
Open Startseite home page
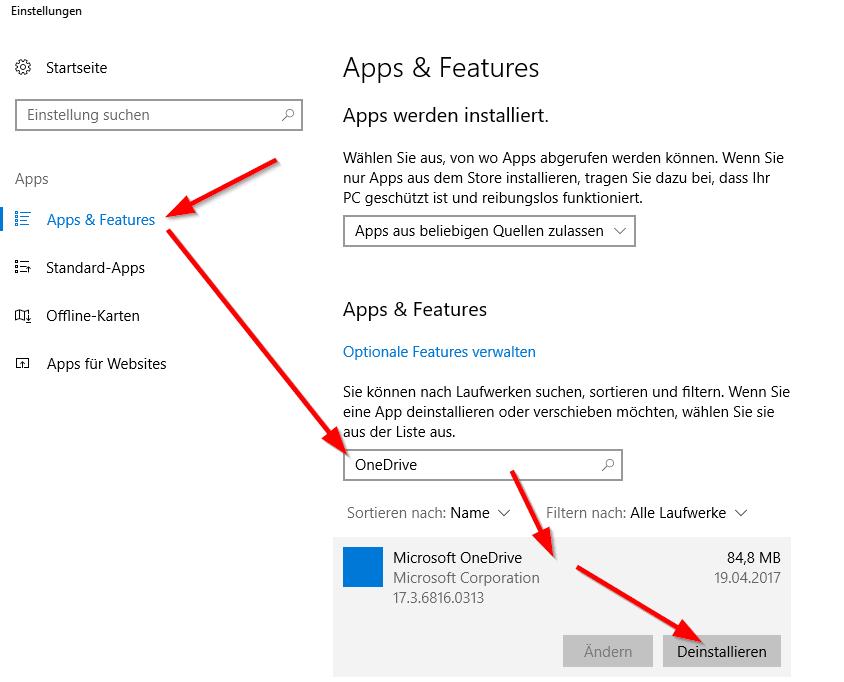tap(76, 68)
